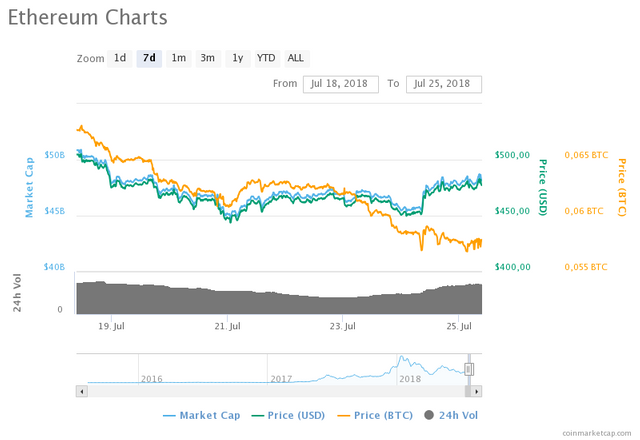The height and width of the screenshot is (440, 640).
Task: Show ALL time chart data
Action: click(296, 58)
